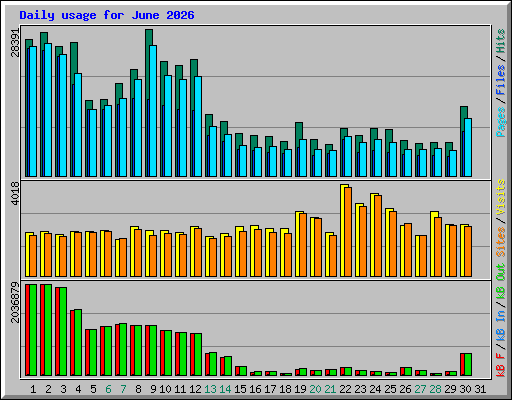Image resolution: width=512 pixels, height=400 pixels.
Task: Click day label 30 on the x-axis
Action: click(x=465, y=389)
